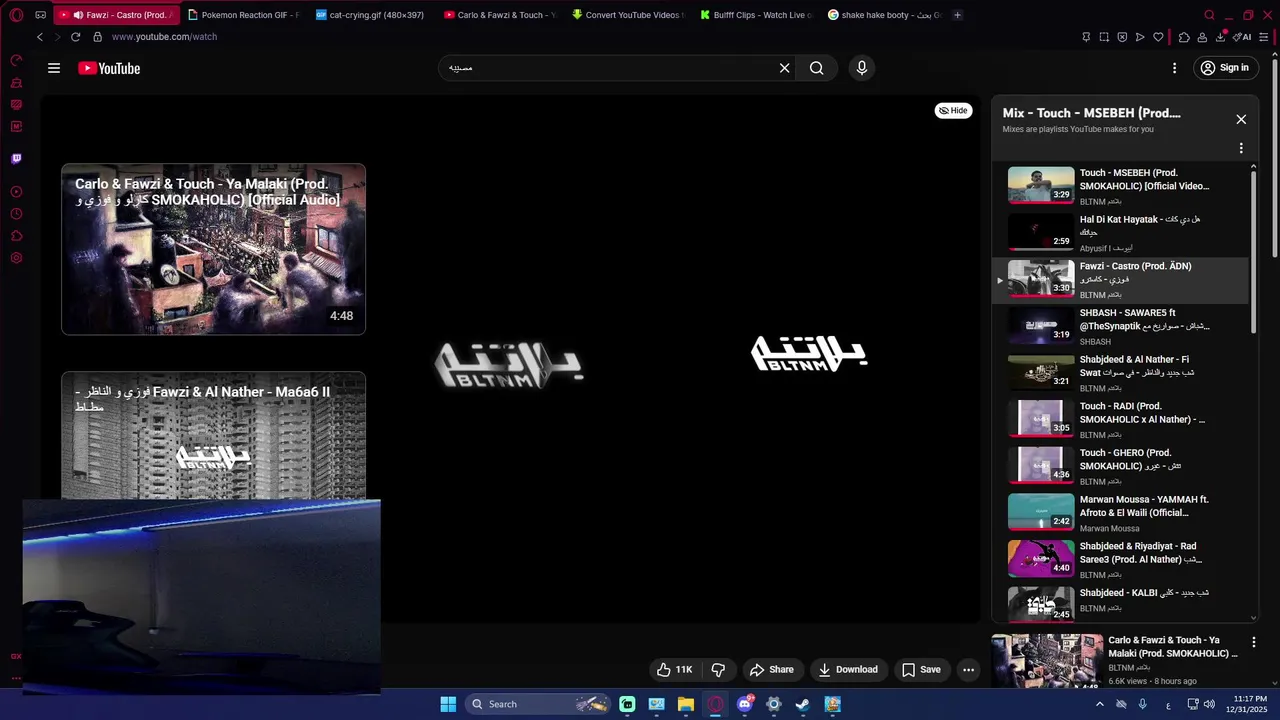Go back in browser history
Image resolution: width=1280 pixels, height=720 pixels.
tap(40, 37)
